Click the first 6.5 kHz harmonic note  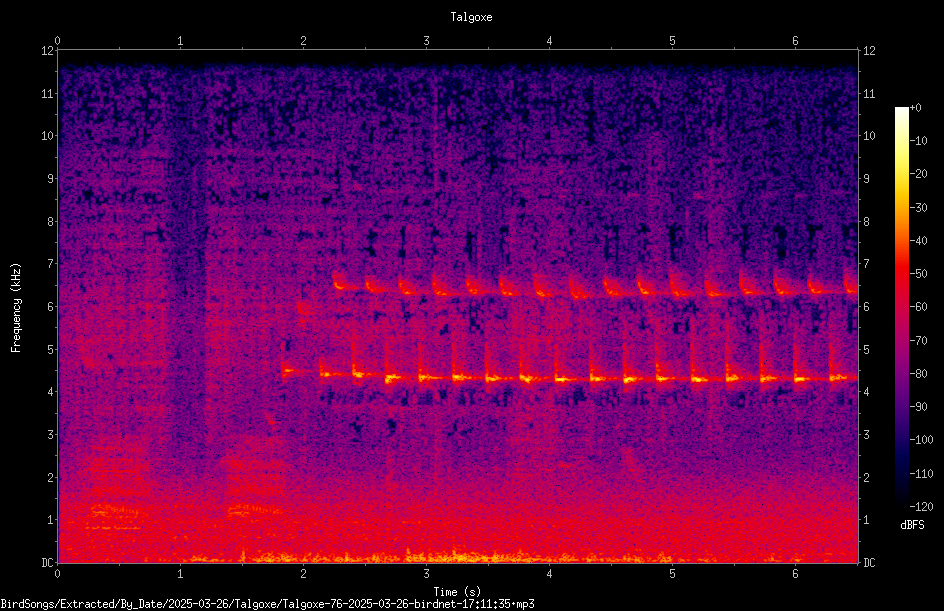pyautogui.click(x=338, y=284)
